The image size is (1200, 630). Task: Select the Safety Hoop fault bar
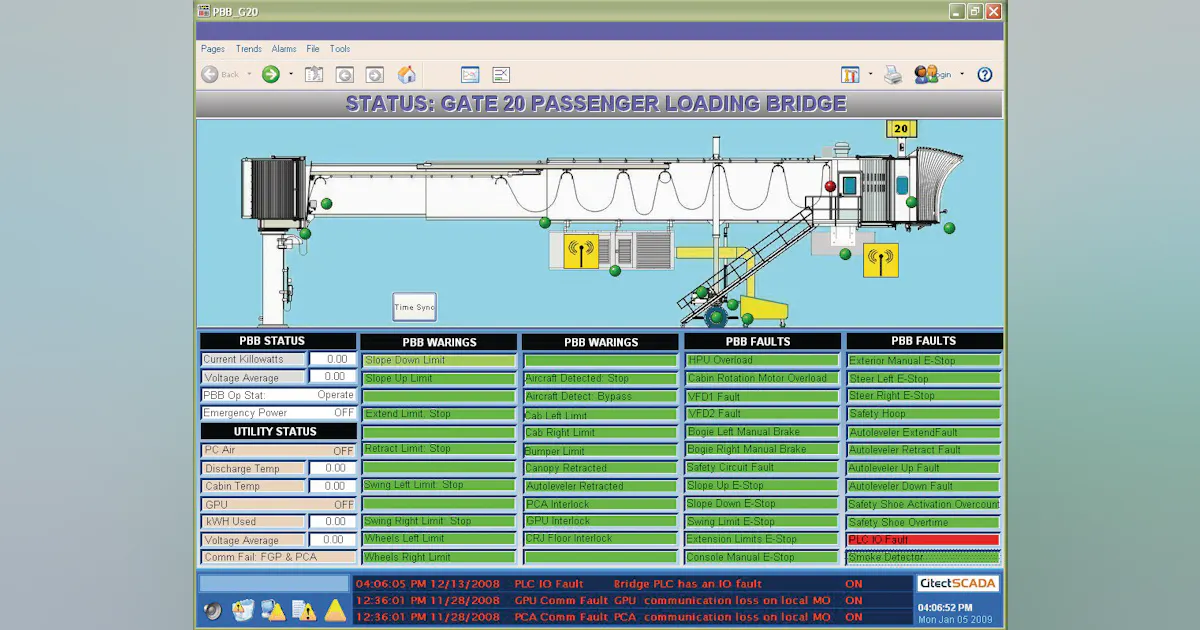[923, 414]
